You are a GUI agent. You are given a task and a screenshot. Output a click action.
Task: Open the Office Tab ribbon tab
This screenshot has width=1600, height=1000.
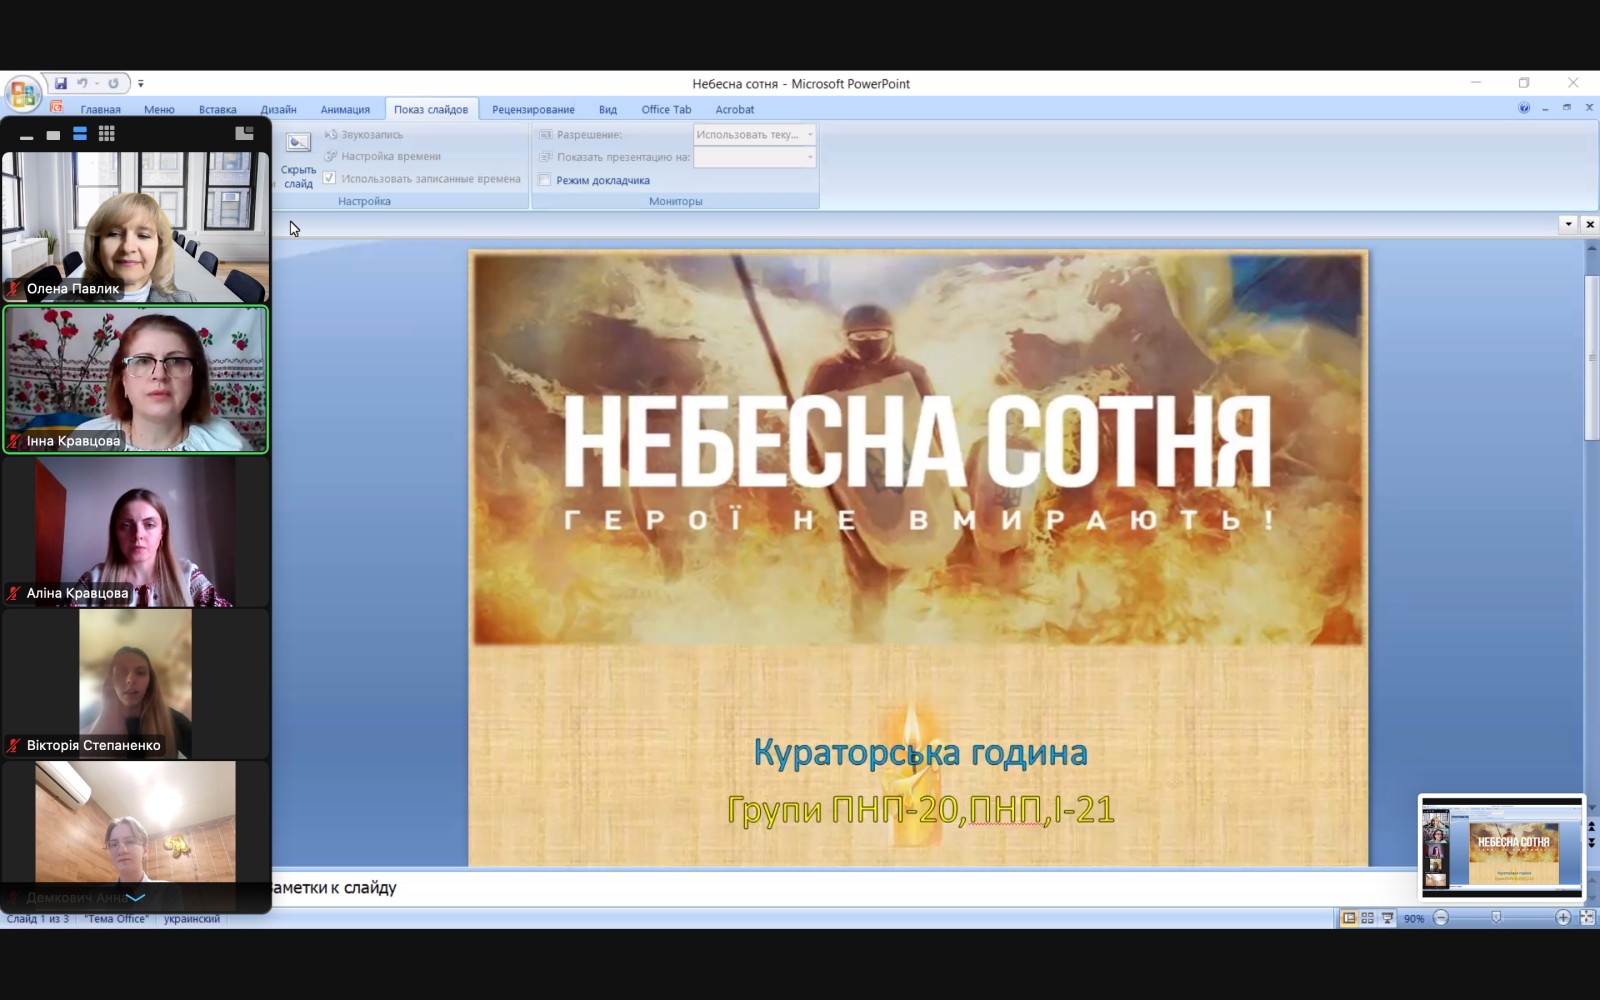click(x=666, y=109)
